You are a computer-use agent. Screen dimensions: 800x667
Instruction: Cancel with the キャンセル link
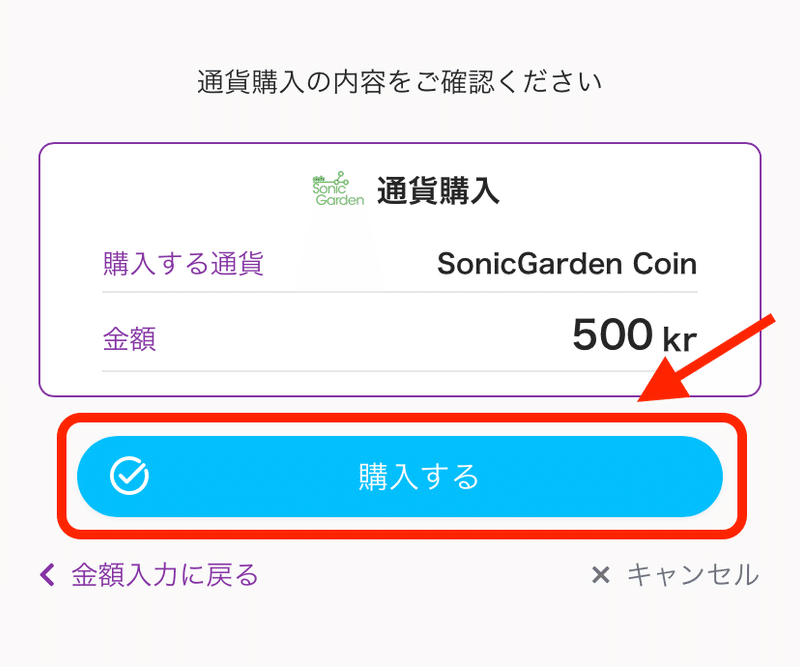[x=693, y=575]
